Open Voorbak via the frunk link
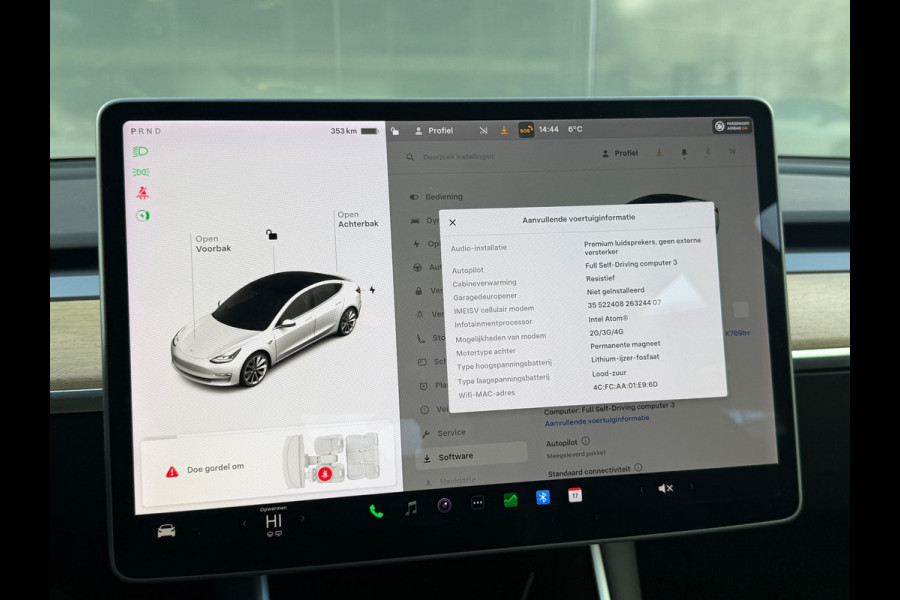The height and width of the screenshot is (600, 900). (x=213, y=243)
